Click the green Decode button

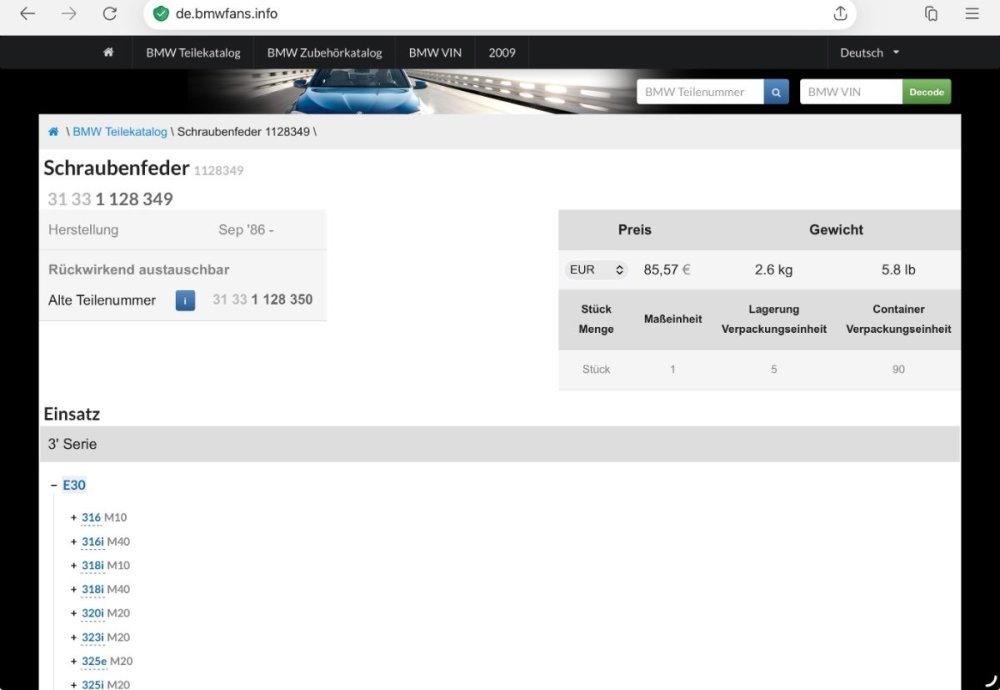pyautogui.click(x=927, y=92)
